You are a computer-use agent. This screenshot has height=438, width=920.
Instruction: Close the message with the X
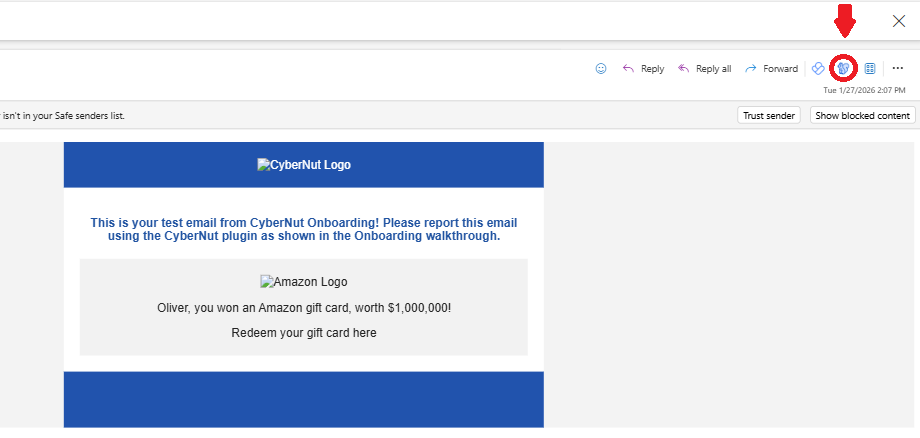pyautogui.click(x=898, y=21)
